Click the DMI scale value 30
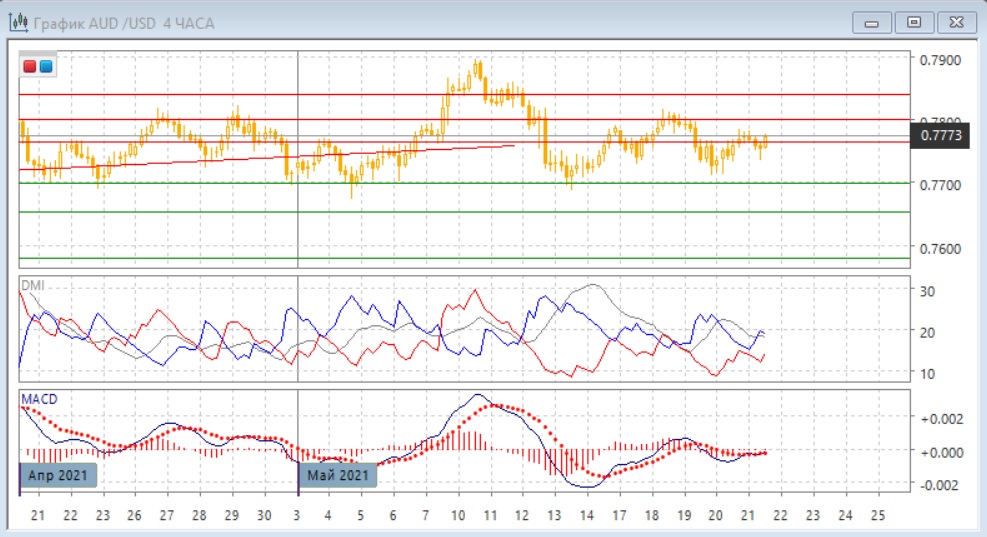Screen dimensions: 987x537 coord(926,291)
